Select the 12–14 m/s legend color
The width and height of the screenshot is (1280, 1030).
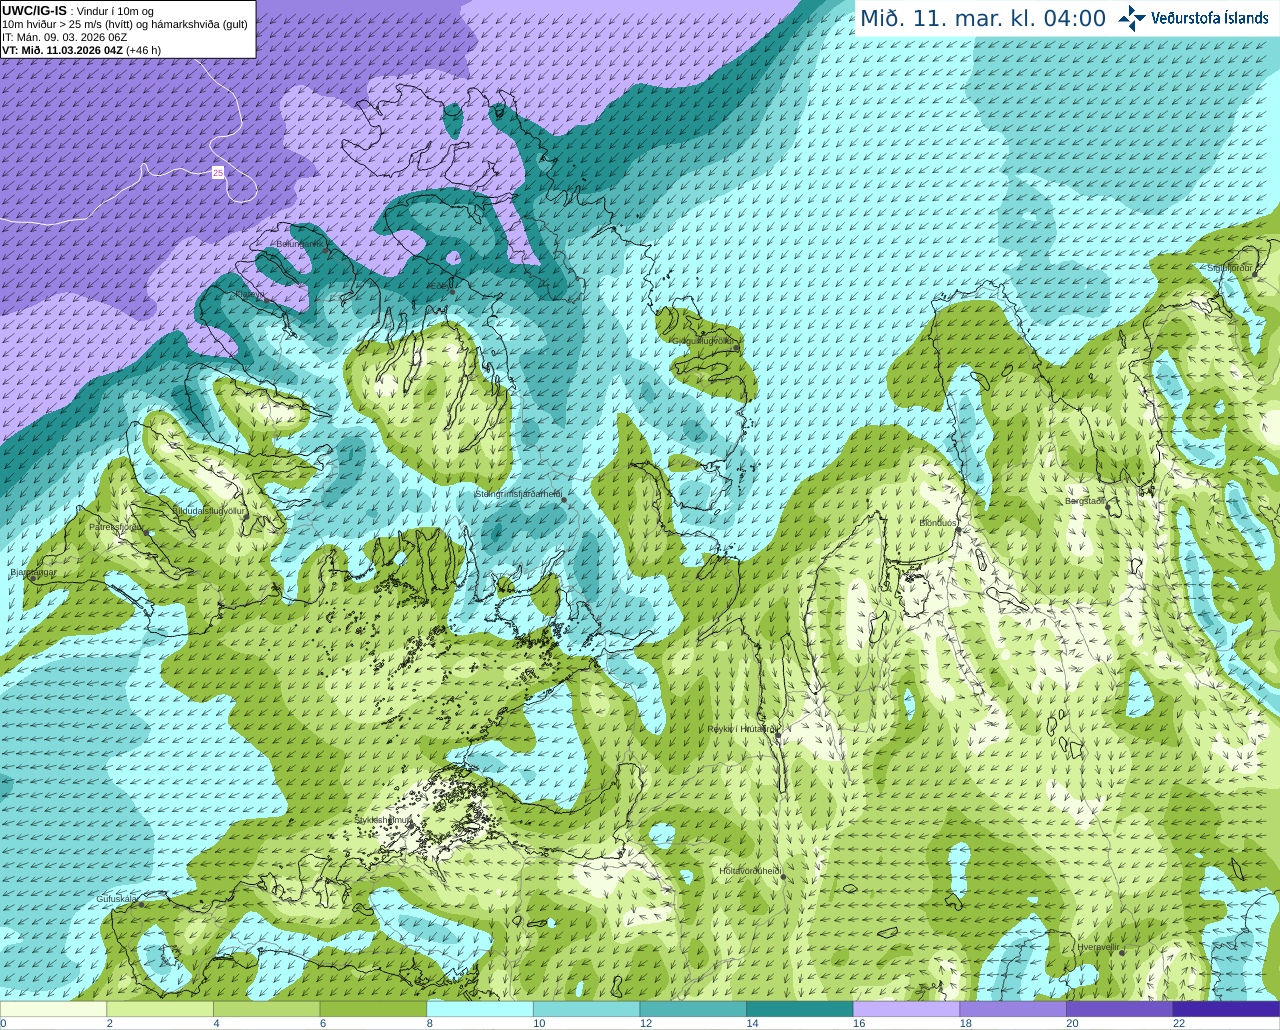tap(693, 1009)
